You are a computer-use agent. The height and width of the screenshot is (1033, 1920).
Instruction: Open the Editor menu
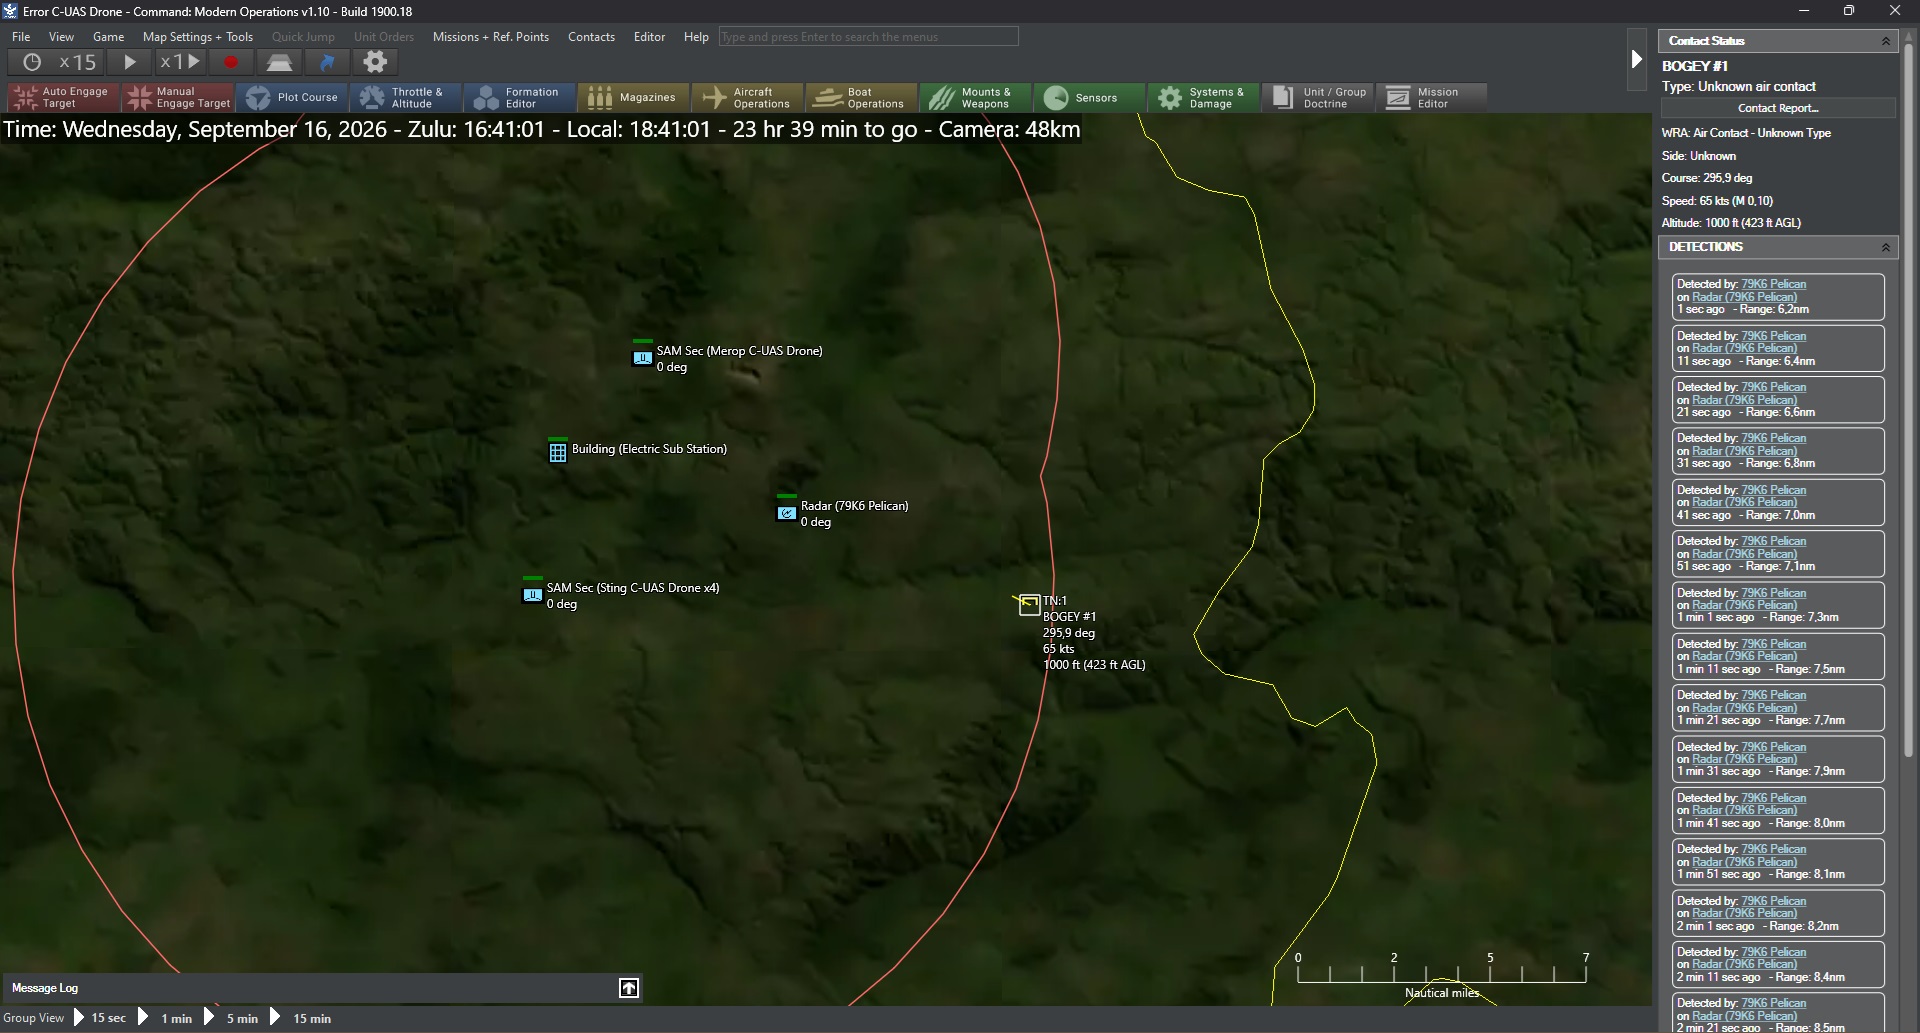pos(650,37)
